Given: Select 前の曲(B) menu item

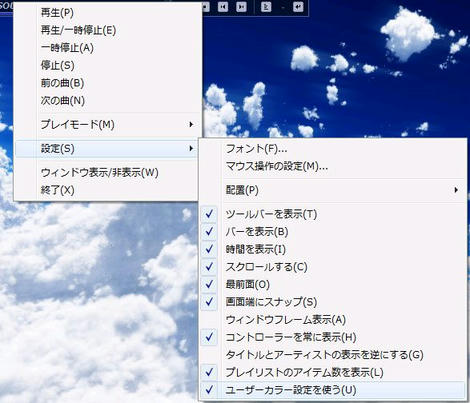Looking at the screenshot, I should pos(107,83).
